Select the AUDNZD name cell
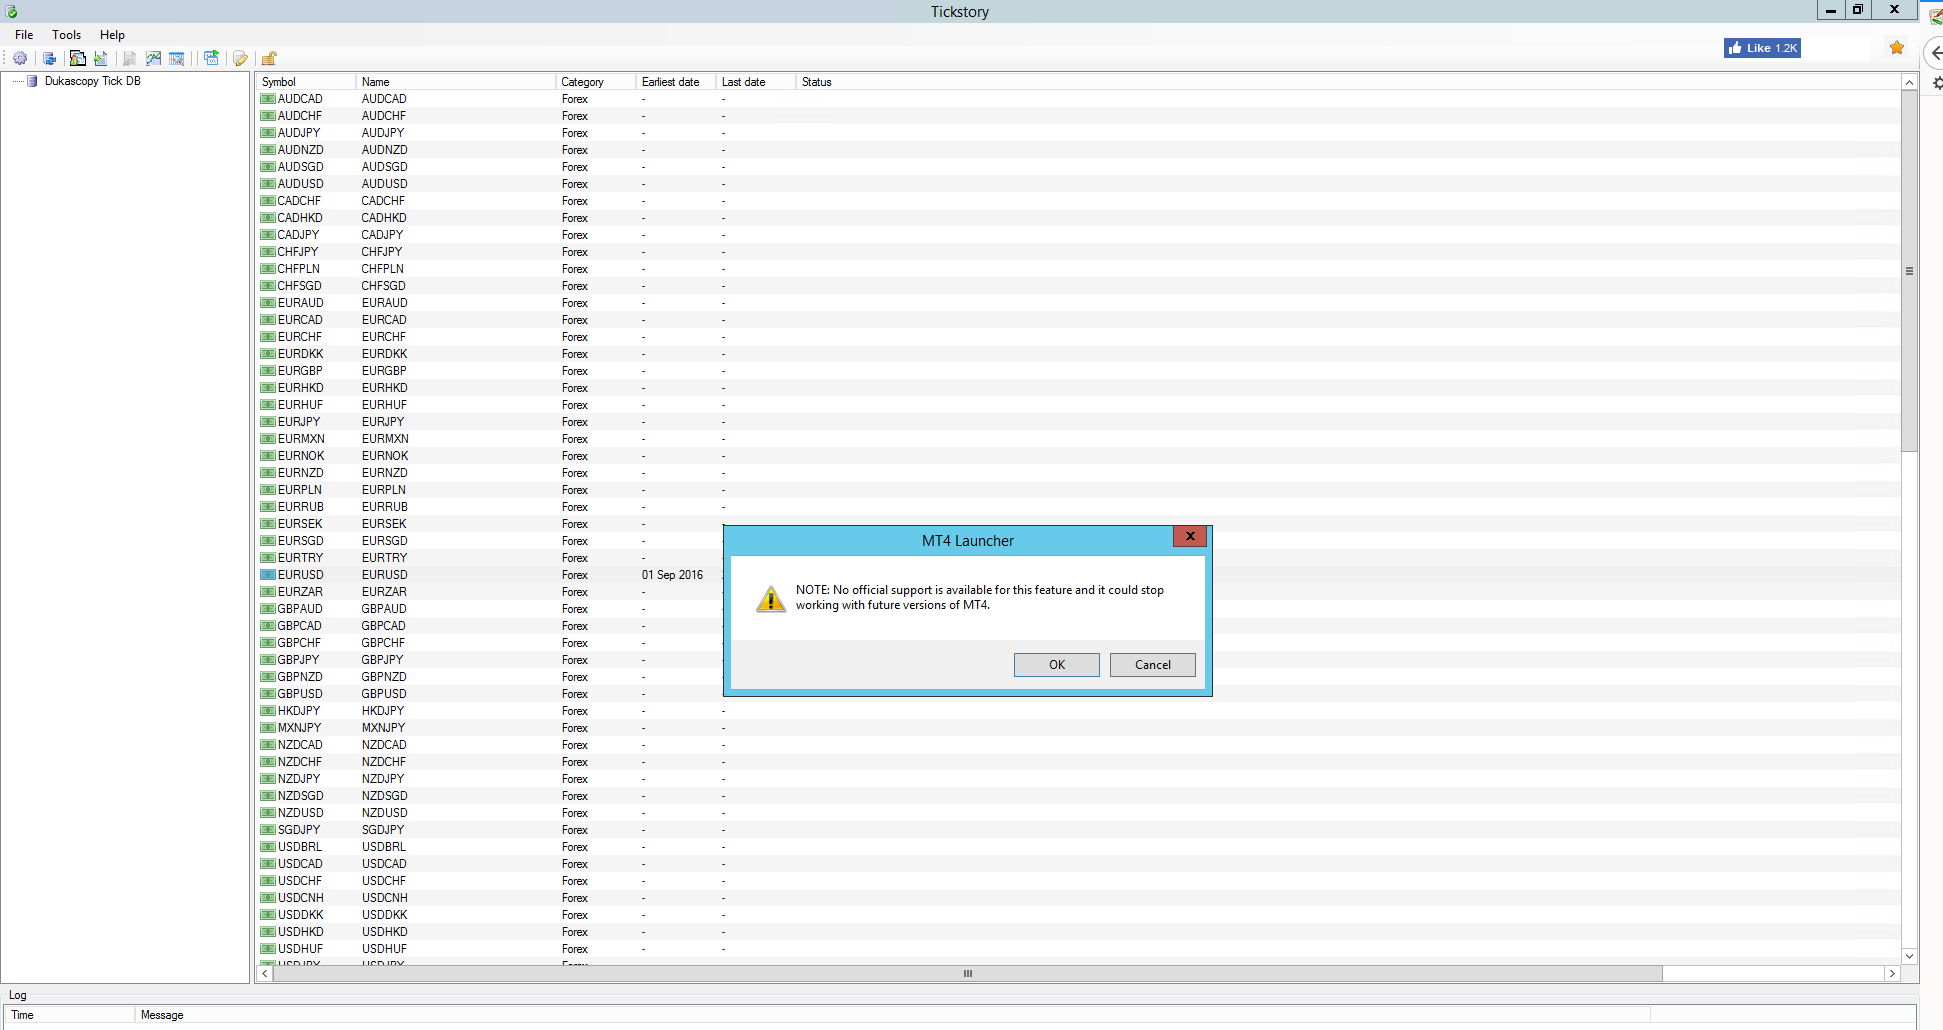This screenshot has width=1943, height=1030. click(384, 150)
